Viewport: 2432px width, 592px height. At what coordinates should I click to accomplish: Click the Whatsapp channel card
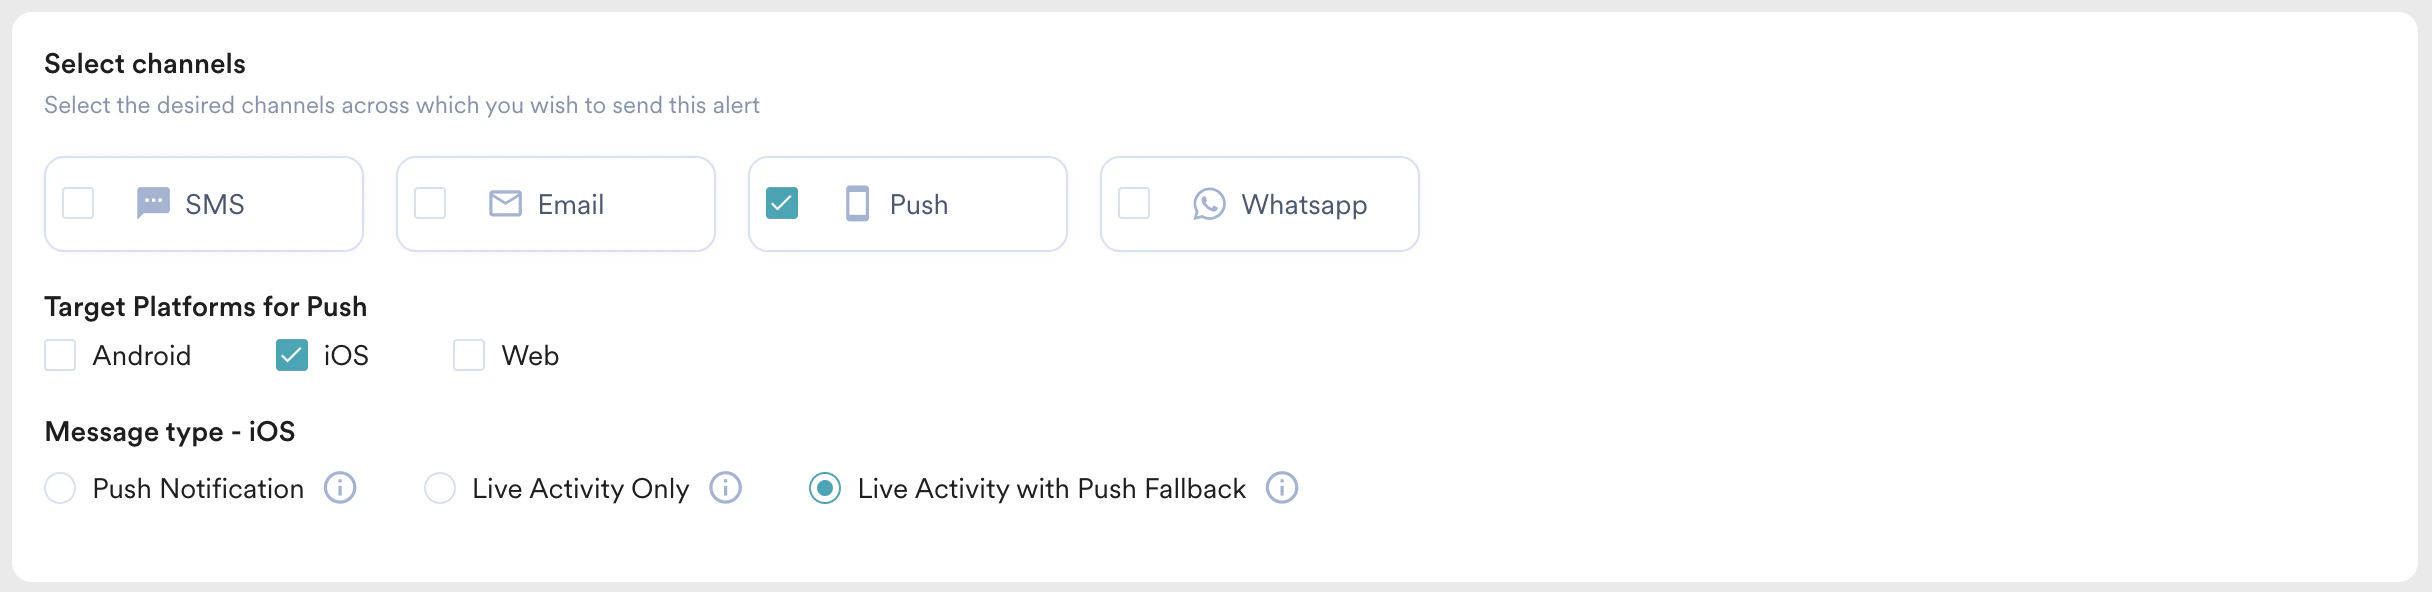click(1259, 204)
